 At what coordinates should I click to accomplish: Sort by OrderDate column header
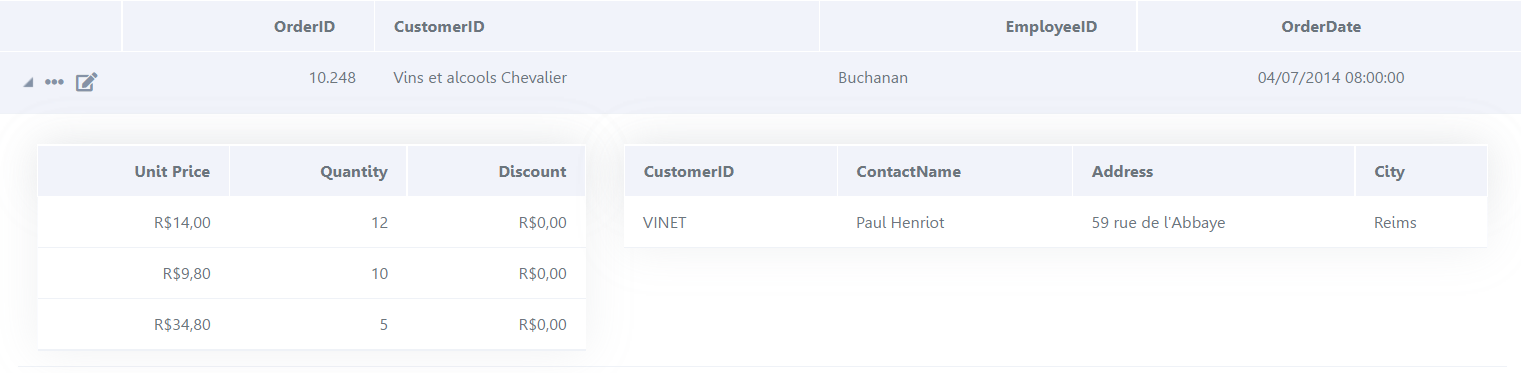[1321, 27]
